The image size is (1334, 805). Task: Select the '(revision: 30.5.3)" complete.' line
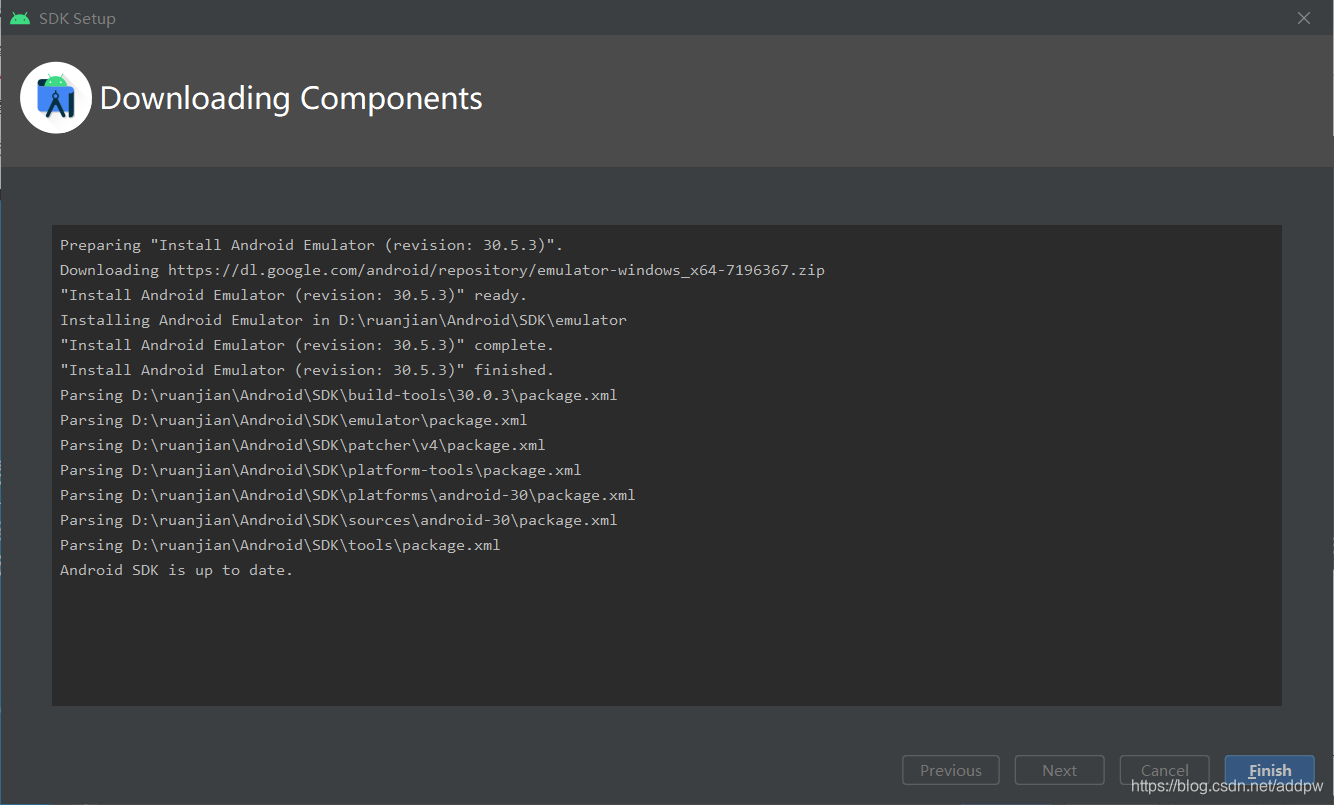coord(307,345)
